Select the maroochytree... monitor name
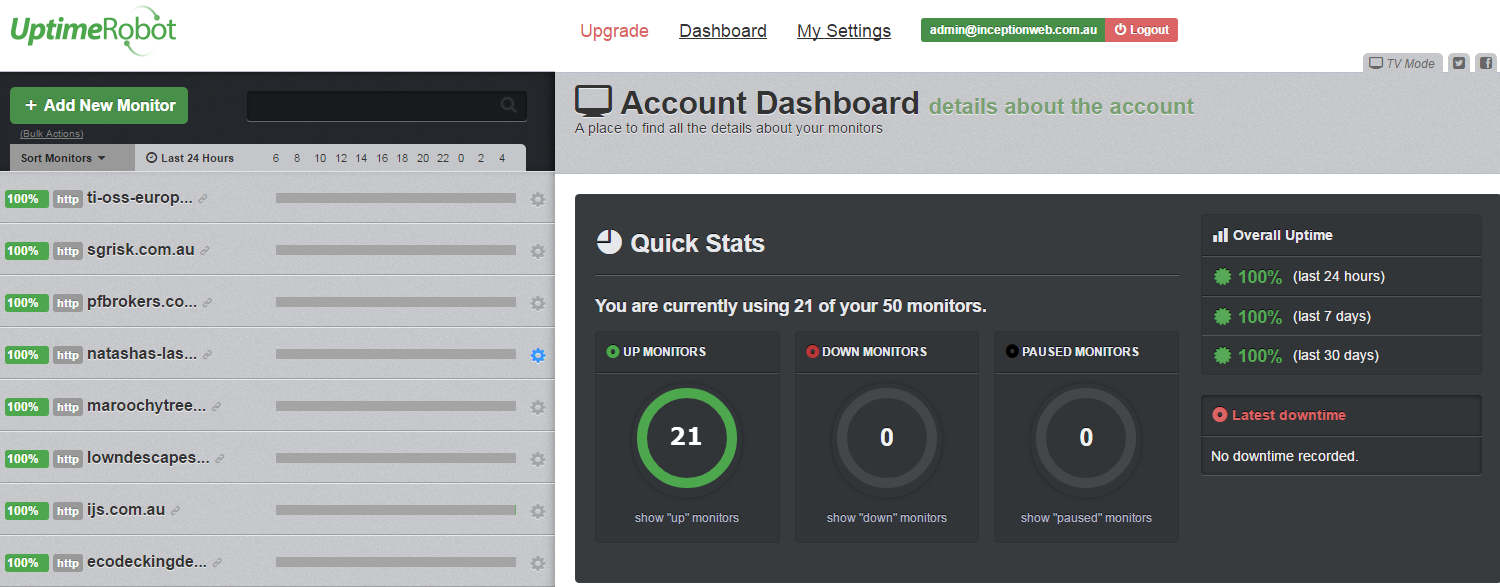Image resolution: width=1500 pixels, height=587 pixels. pos(147,406)
